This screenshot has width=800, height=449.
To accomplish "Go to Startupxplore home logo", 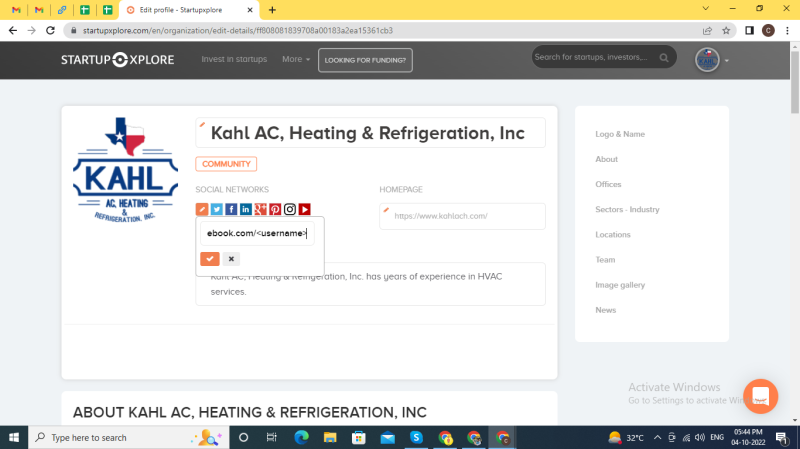I will [117, 60].
